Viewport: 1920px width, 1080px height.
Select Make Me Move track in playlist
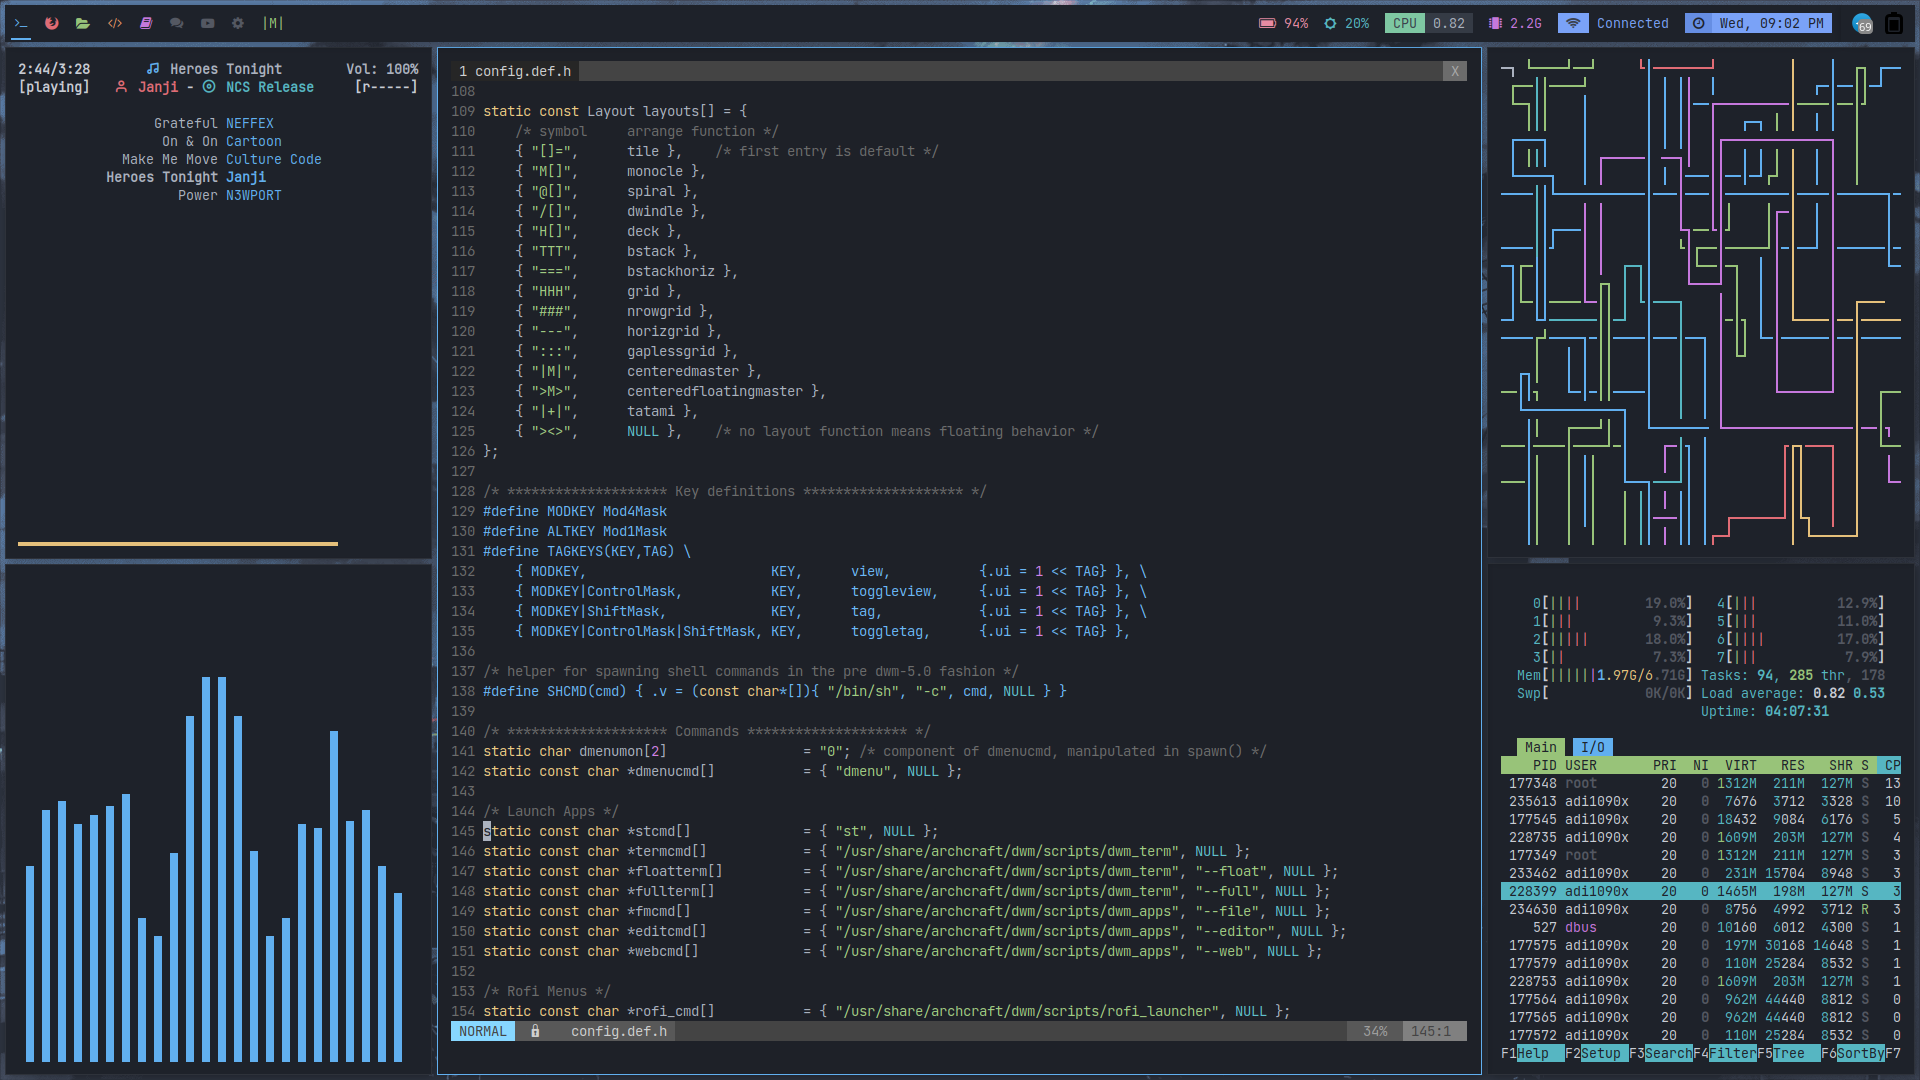(170, 159)
